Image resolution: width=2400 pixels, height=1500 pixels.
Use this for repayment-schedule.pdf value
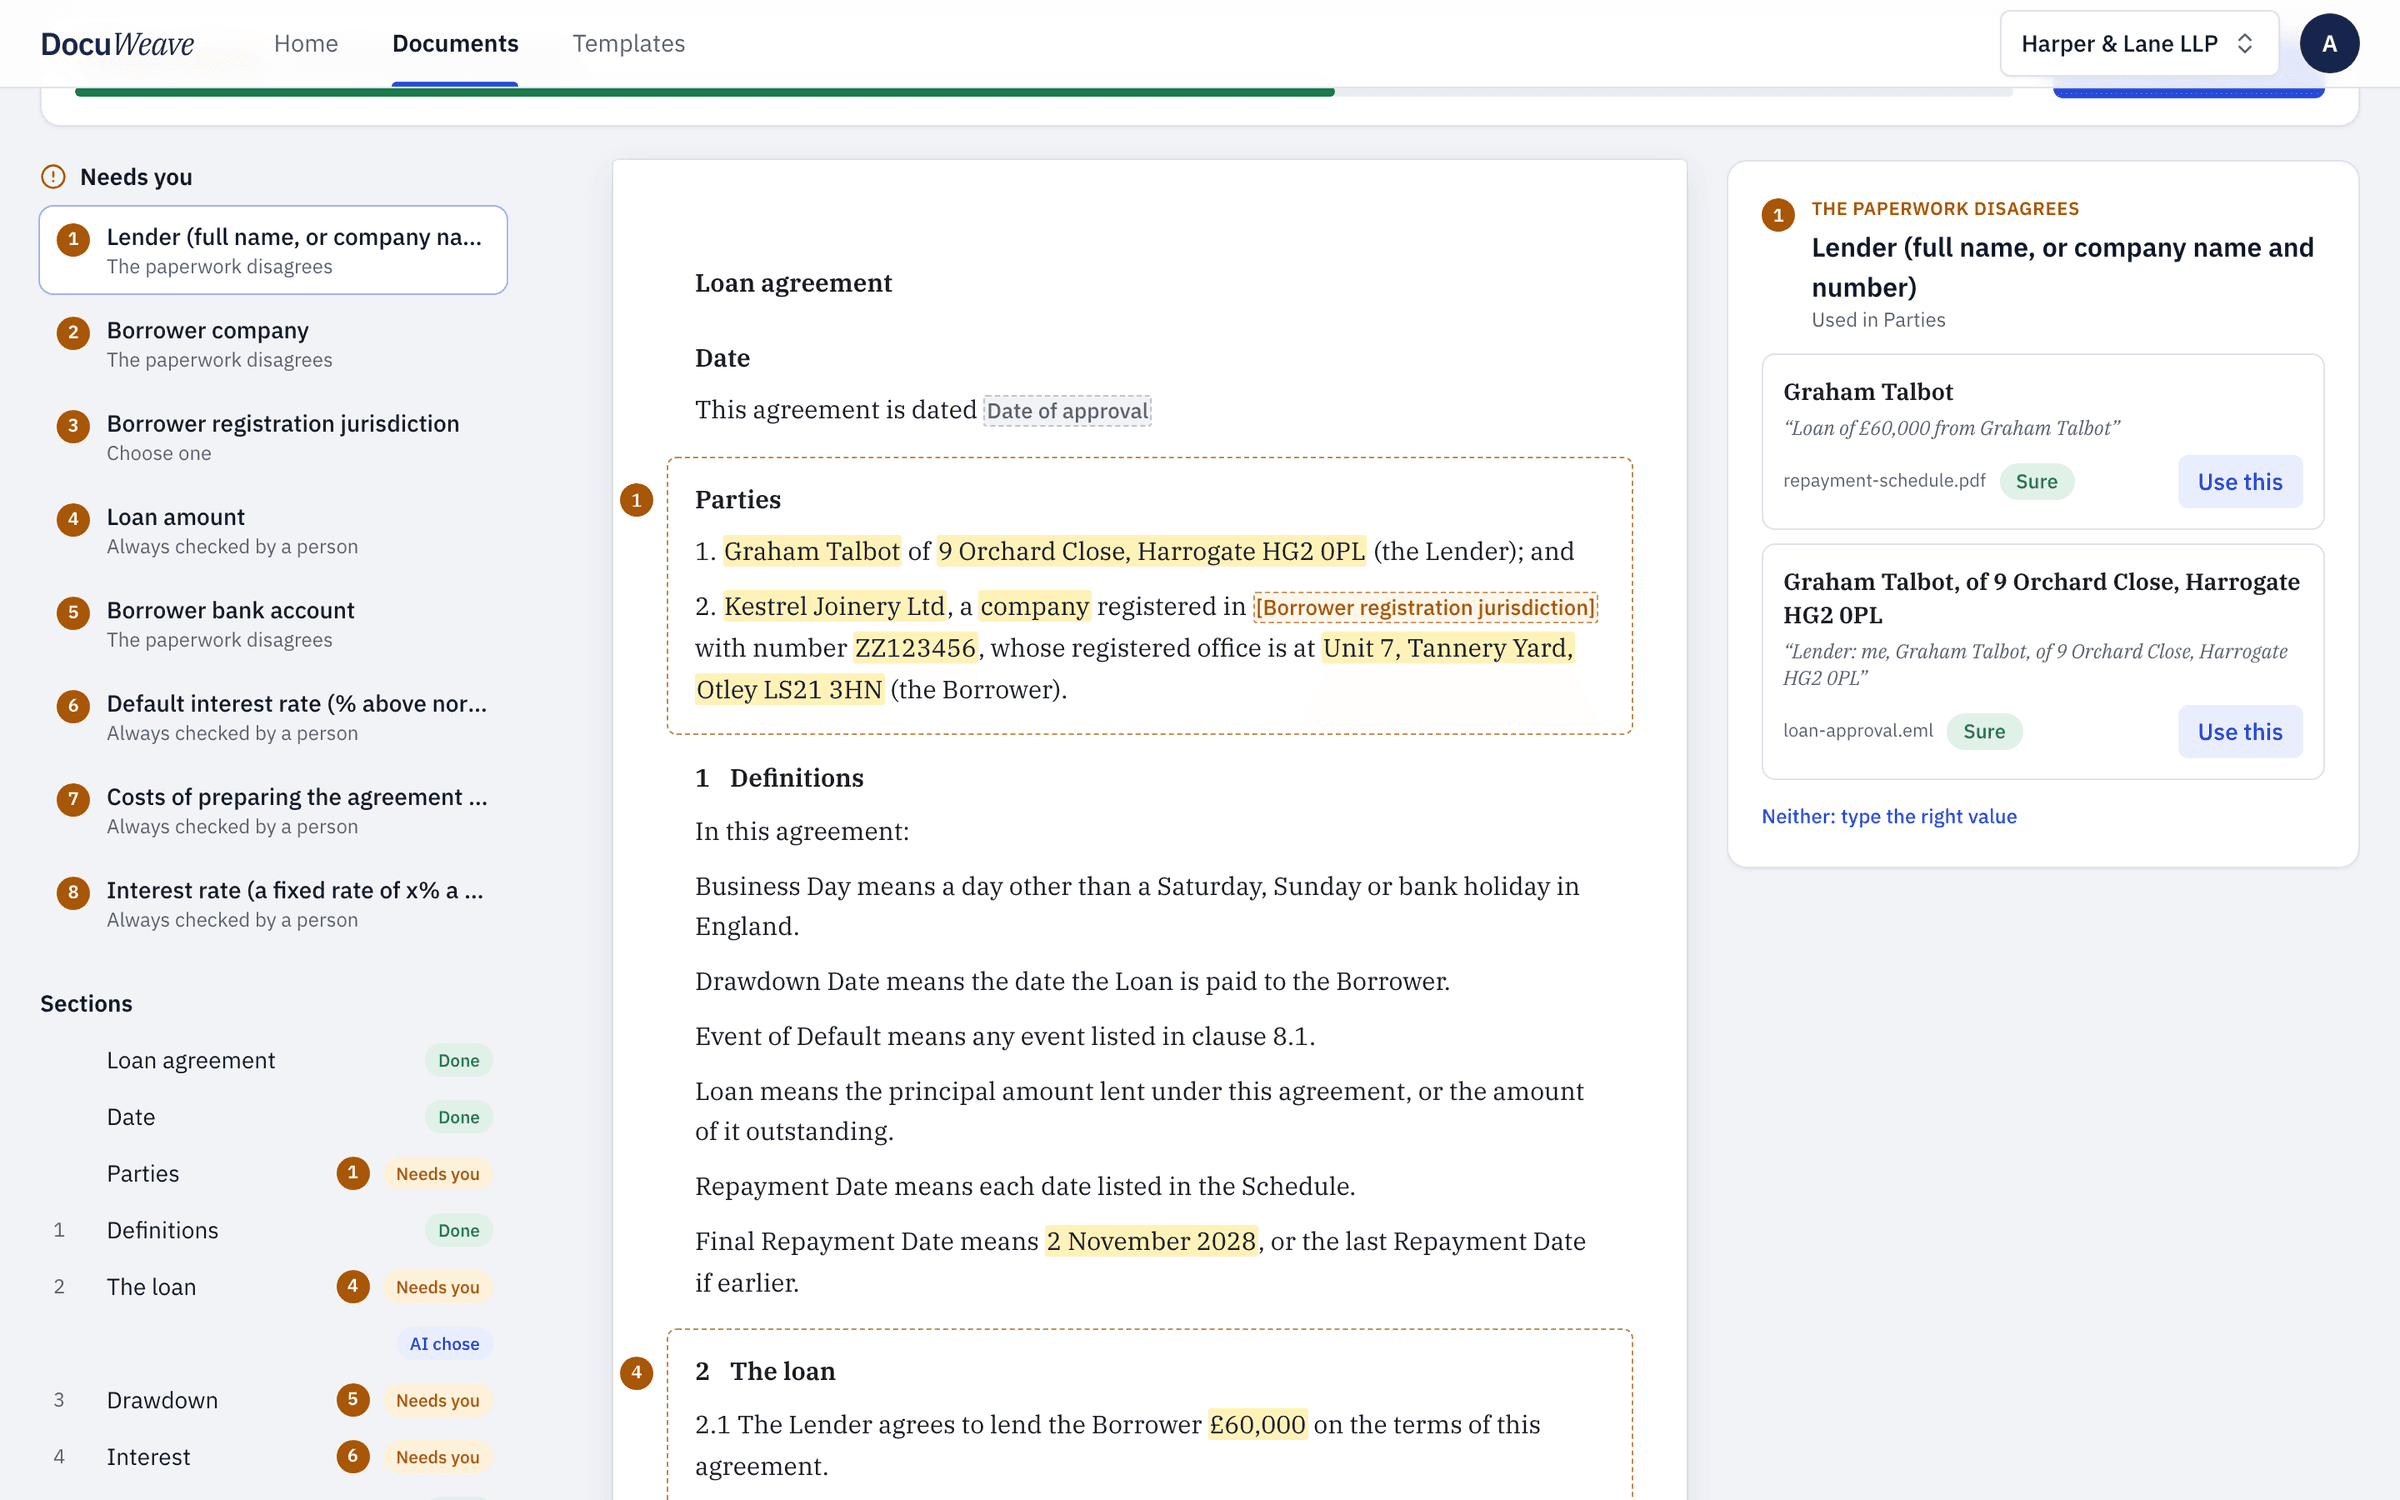(2240, 482)
